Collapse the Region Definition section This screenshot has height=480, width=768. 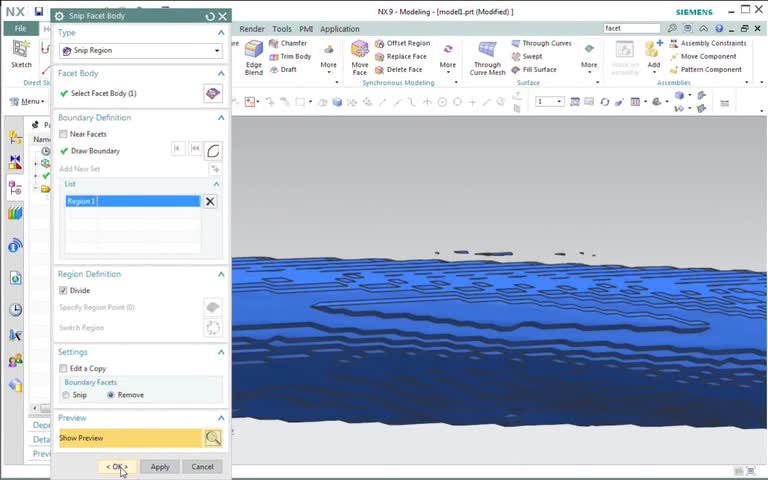221,274
